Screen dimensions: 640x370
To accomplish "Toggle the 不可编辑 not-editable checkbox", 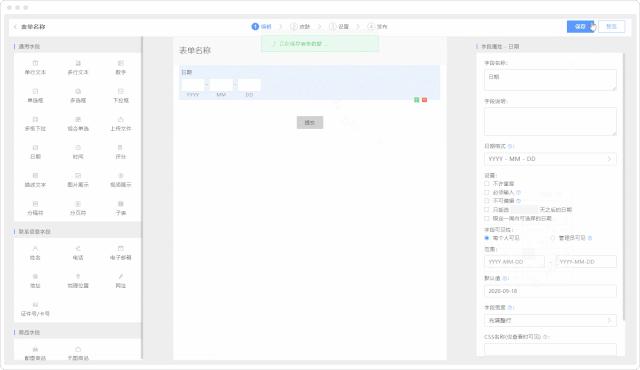I will pos(487,201).
